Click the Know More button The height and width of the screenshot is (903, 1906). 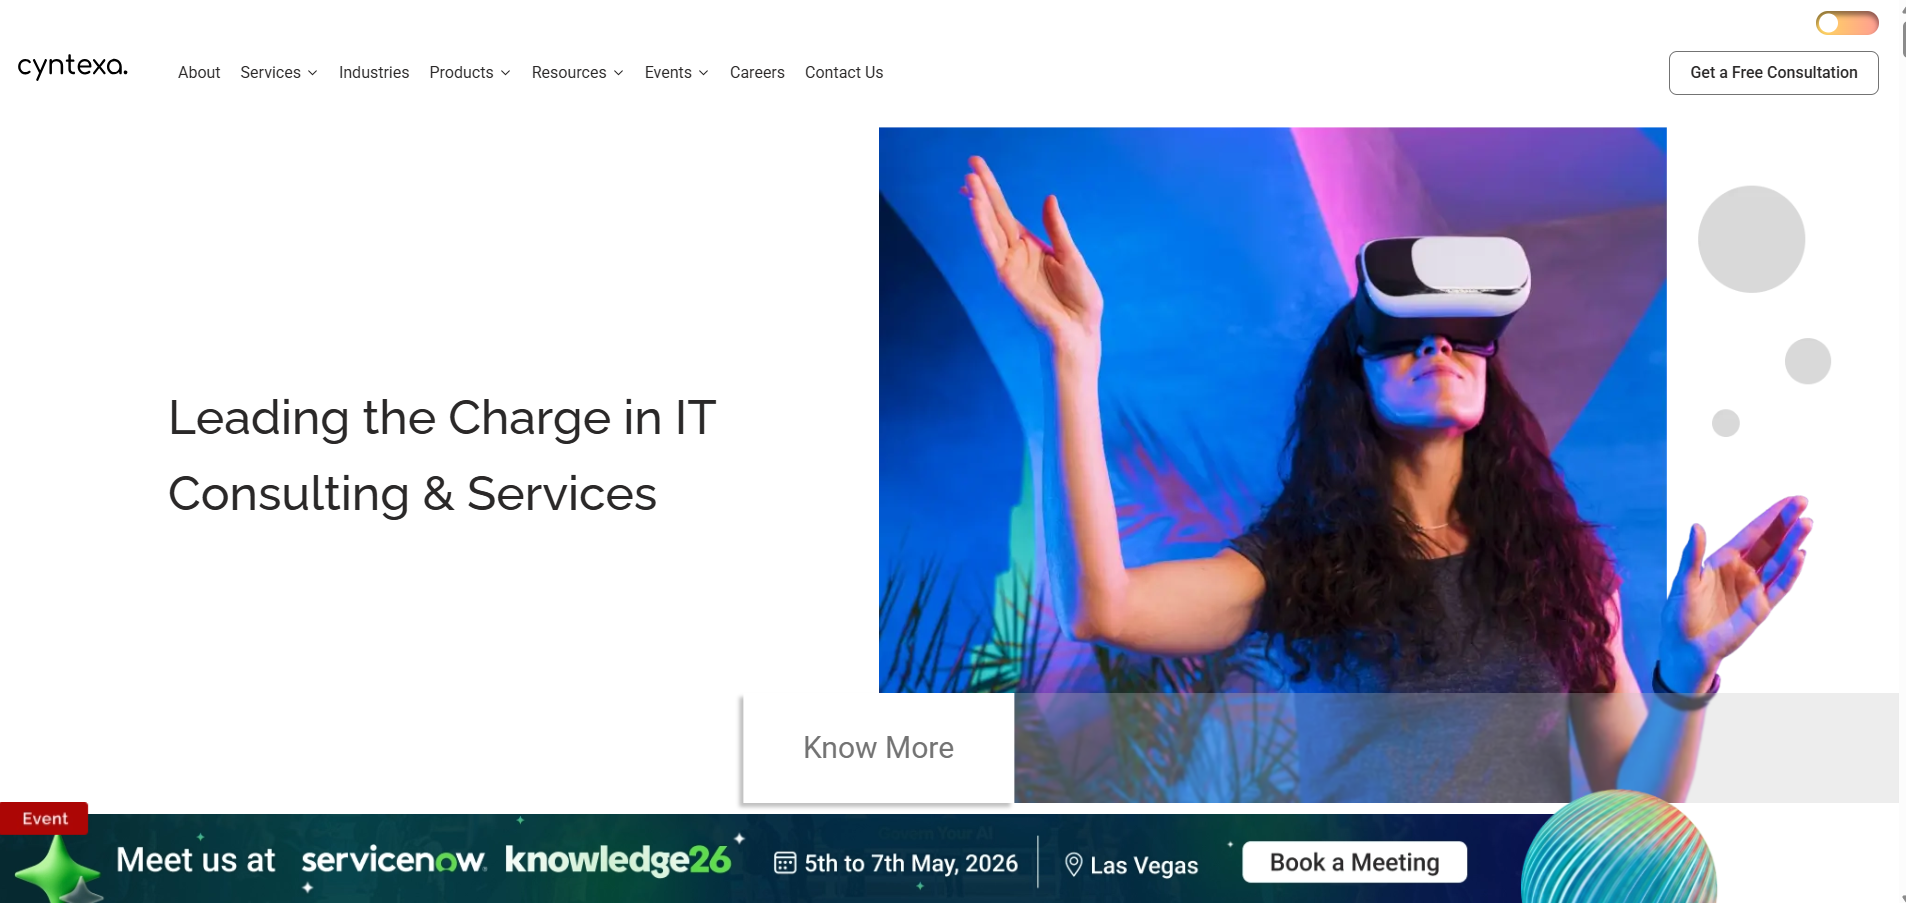tap(878, 748)
